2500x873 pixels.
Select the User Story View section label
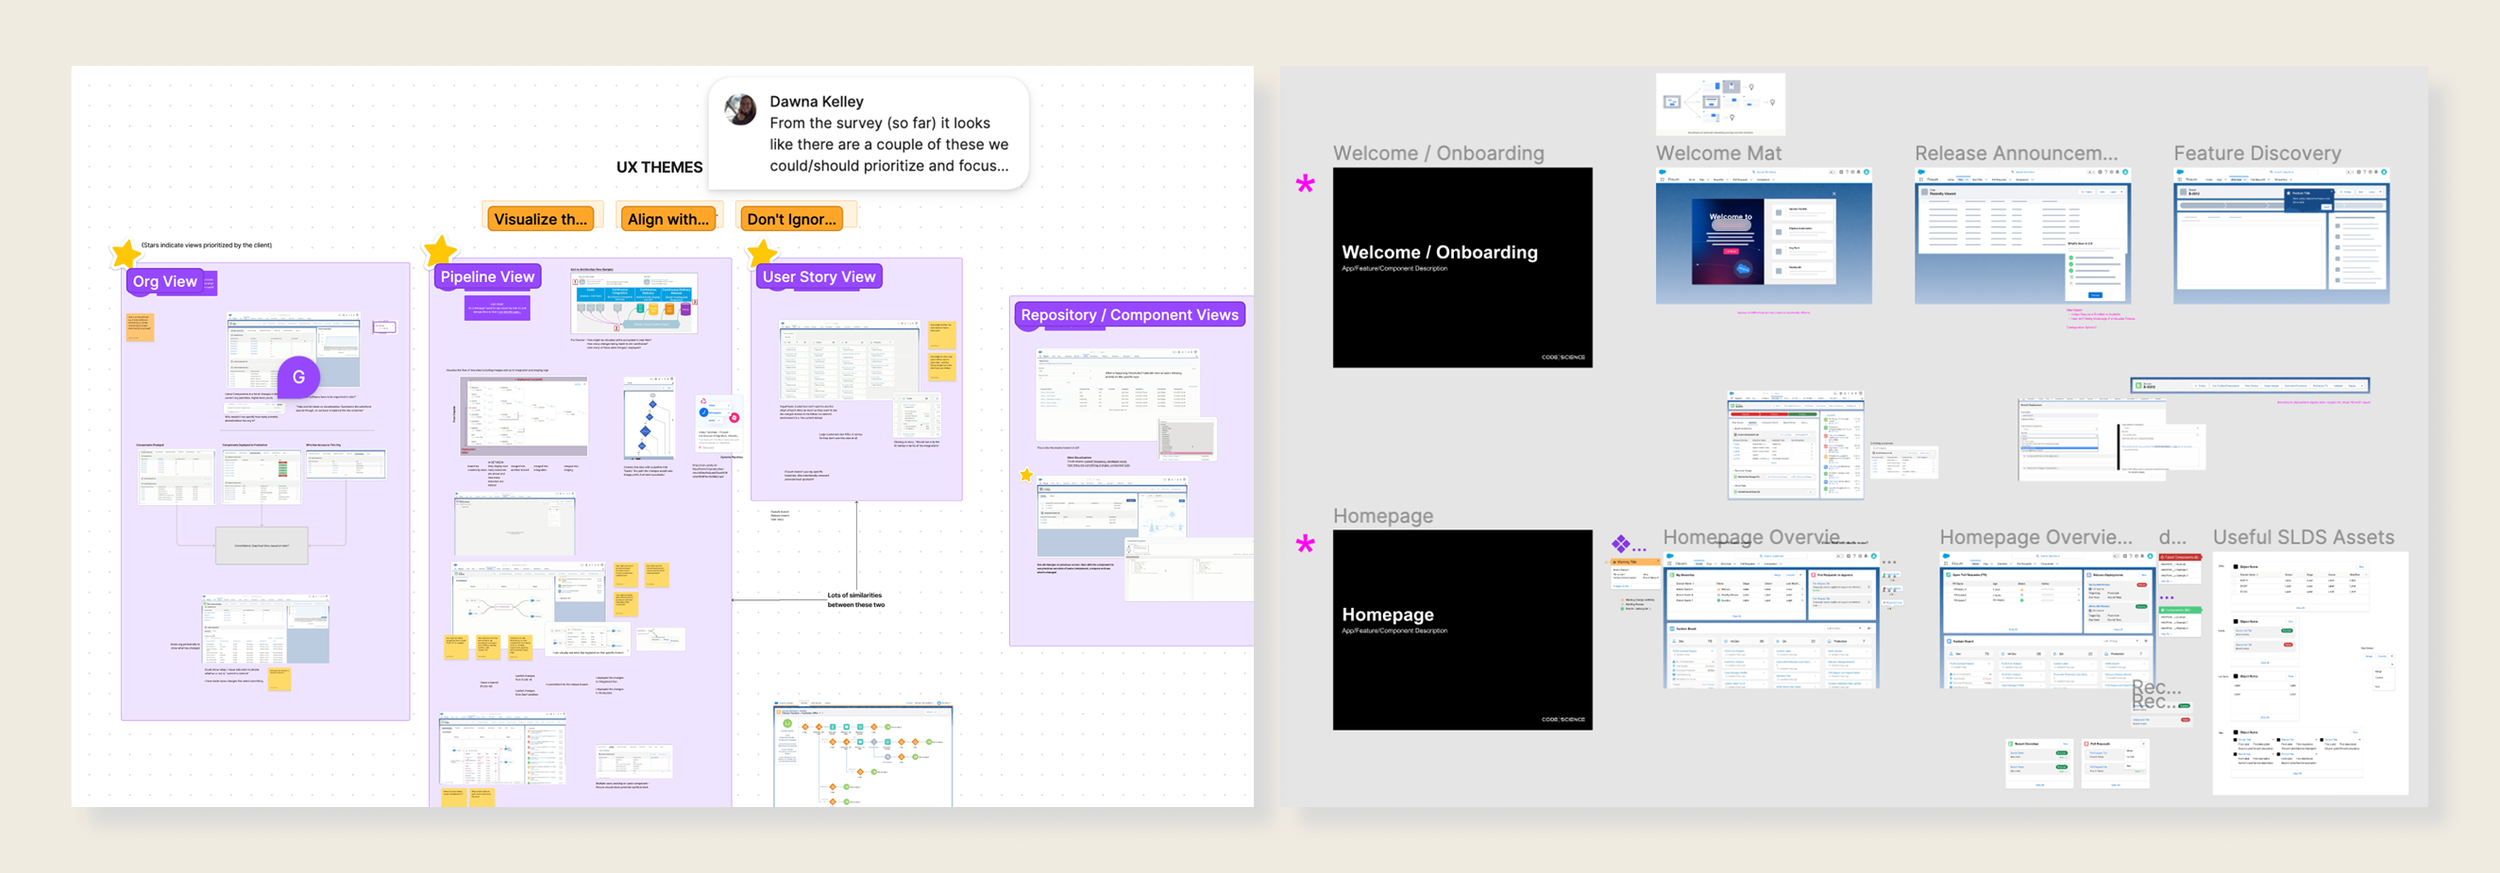tap(819, 277)
